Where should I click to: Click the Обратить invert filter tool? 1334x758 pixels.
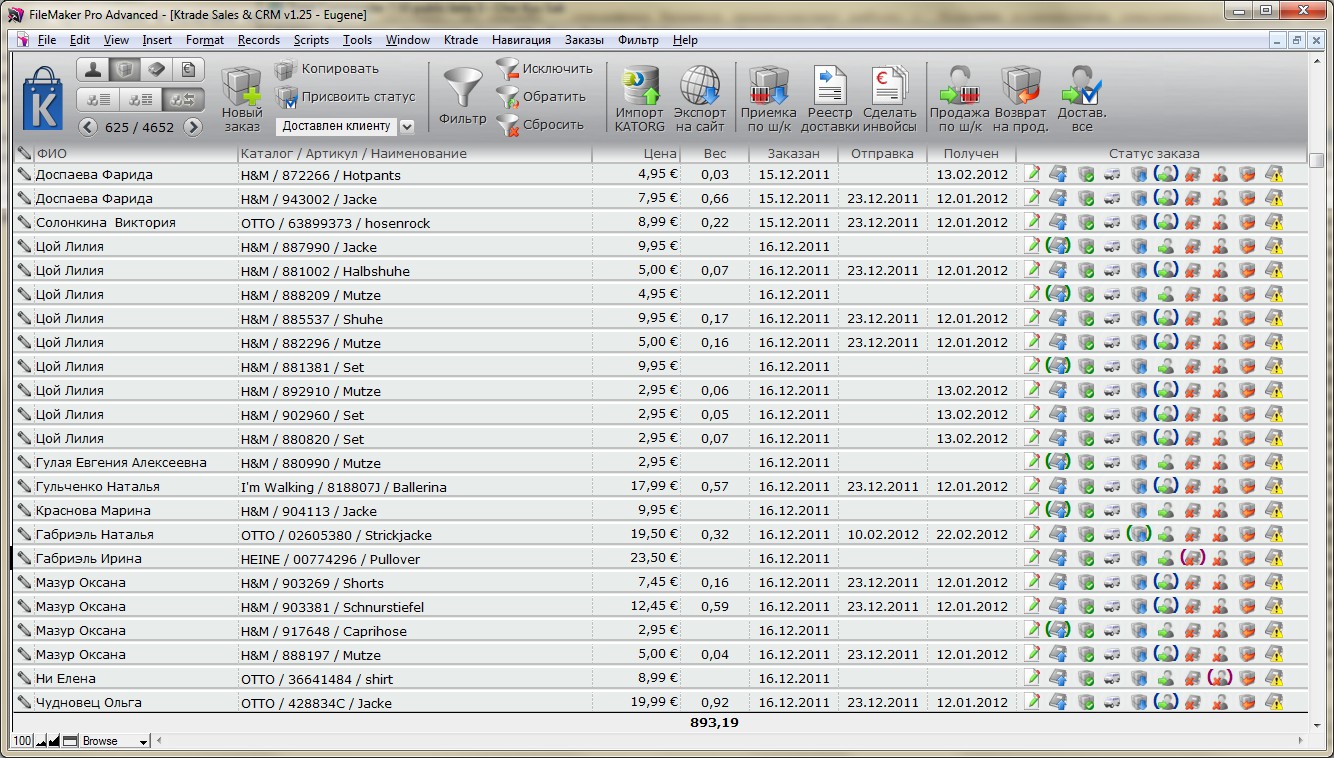[541, 97]
